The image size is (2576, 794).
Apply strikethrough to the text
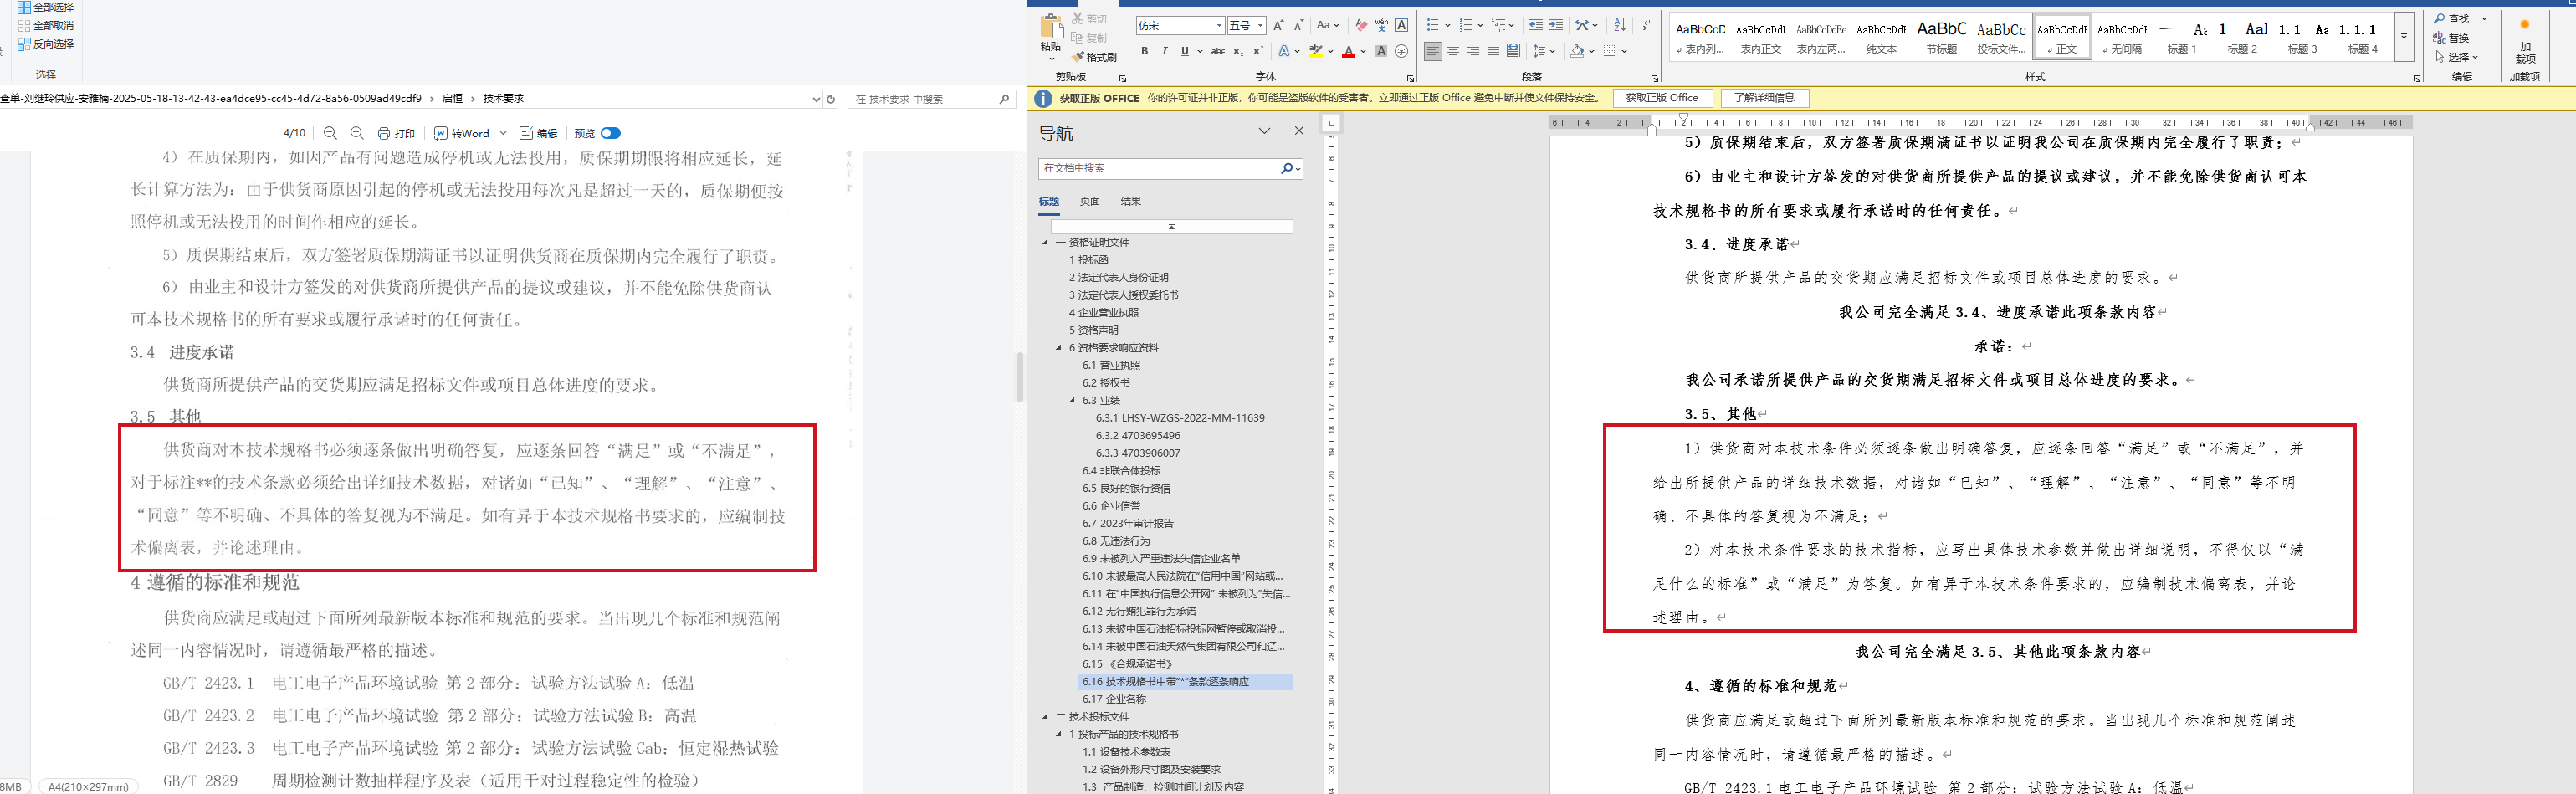pyautogui.click(x=1218, y=51)
